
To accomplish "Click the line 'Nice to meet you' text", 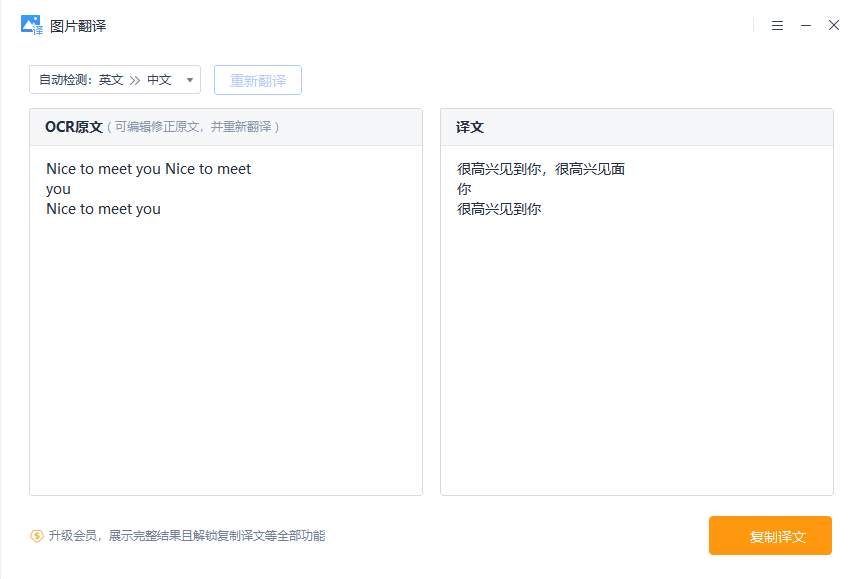I will click(x=103, y=209).
